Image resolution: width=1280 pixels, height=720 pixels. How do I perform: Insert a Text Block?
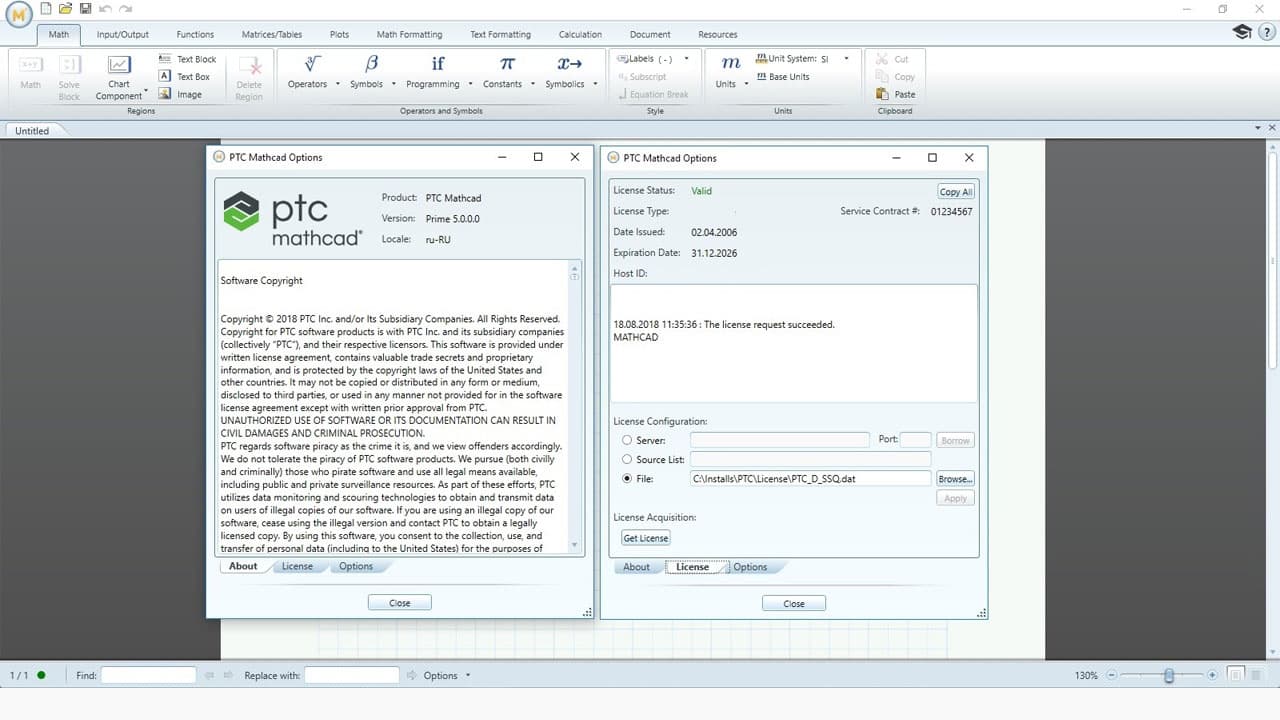[x=189, y=58]
